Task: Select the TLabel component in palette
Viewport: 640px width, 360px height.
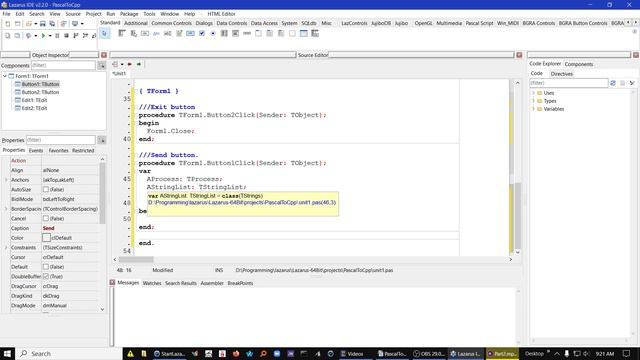Action: [x=156, y=33]
